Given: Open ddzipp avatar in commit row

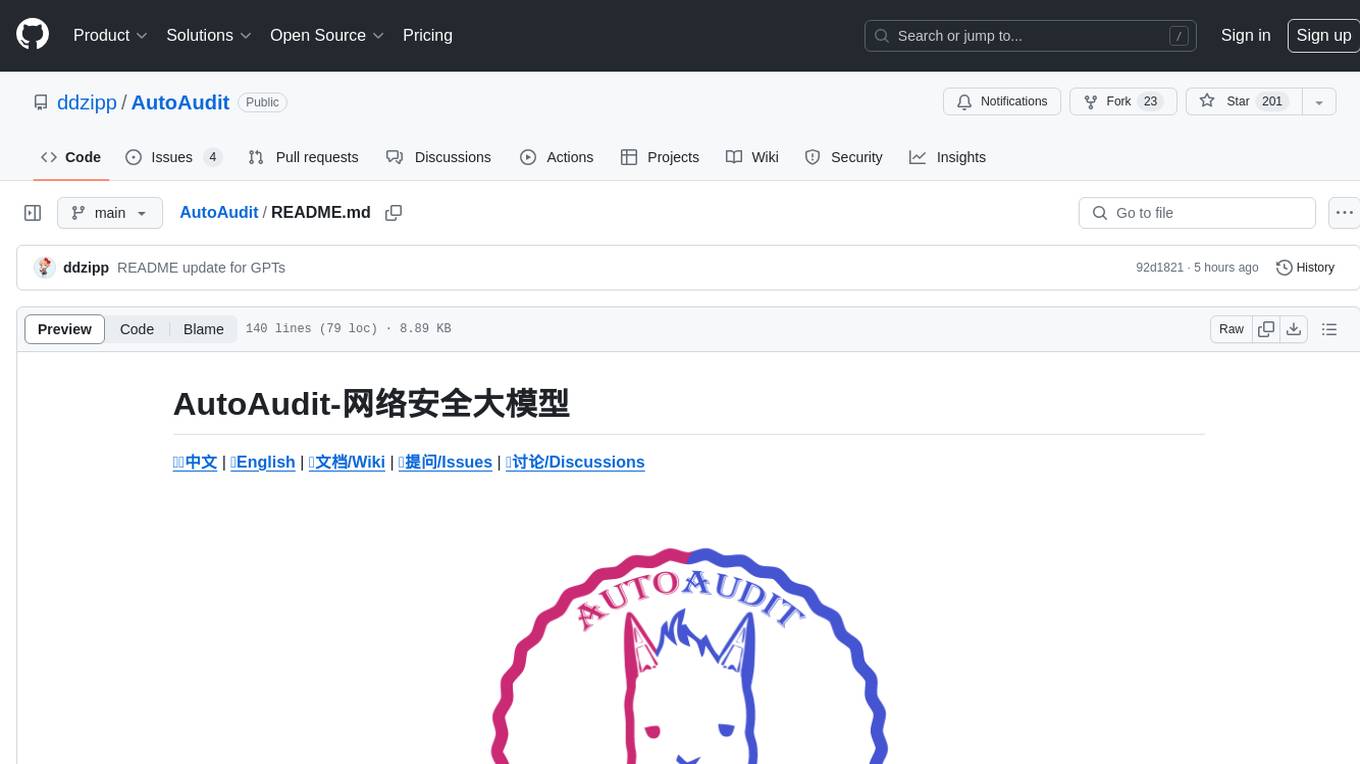Looking at the screenshot, I should point(44,268).
